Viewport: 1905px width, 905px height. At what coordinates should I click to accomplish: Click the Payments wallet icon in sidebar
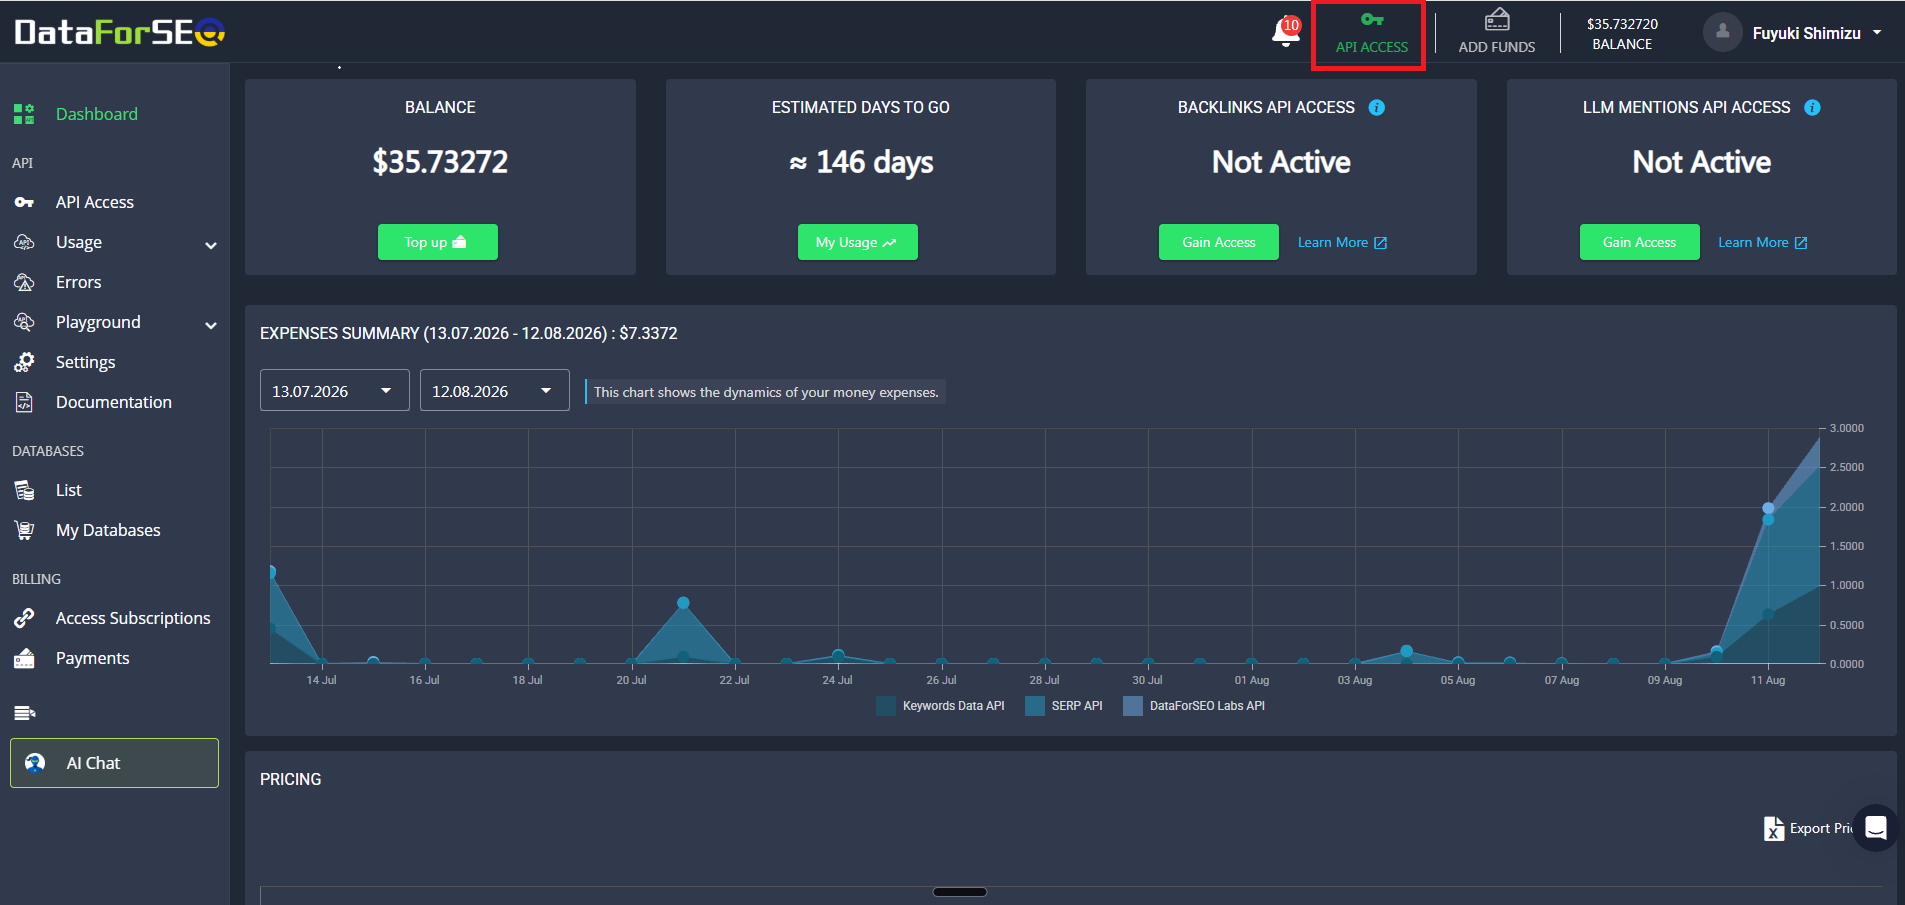(24, 658)
